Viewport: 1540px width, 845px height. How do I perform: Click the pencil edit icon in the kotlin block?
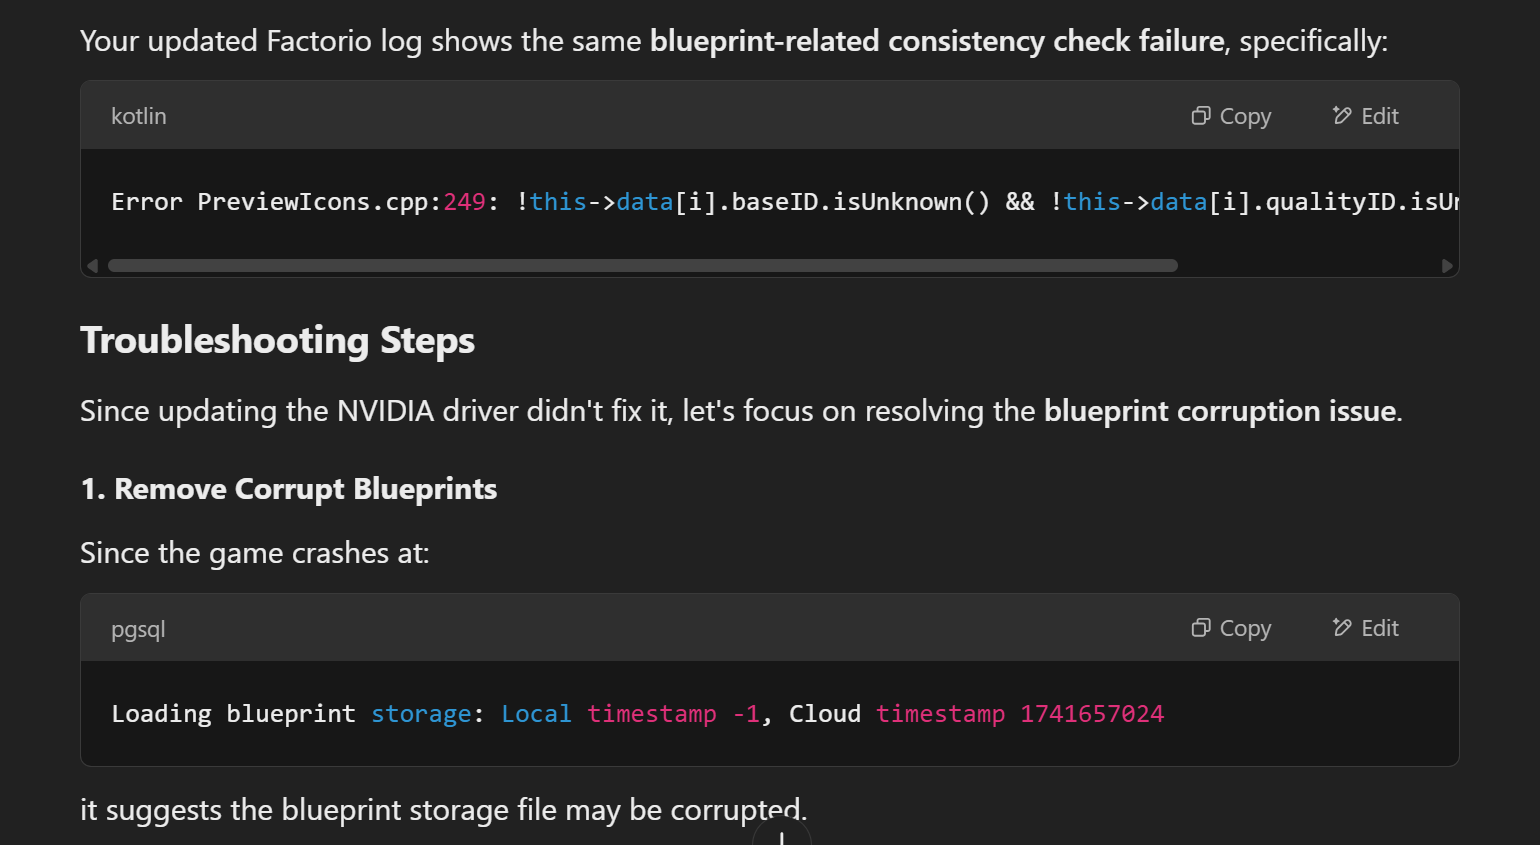tap(1342, 116)
